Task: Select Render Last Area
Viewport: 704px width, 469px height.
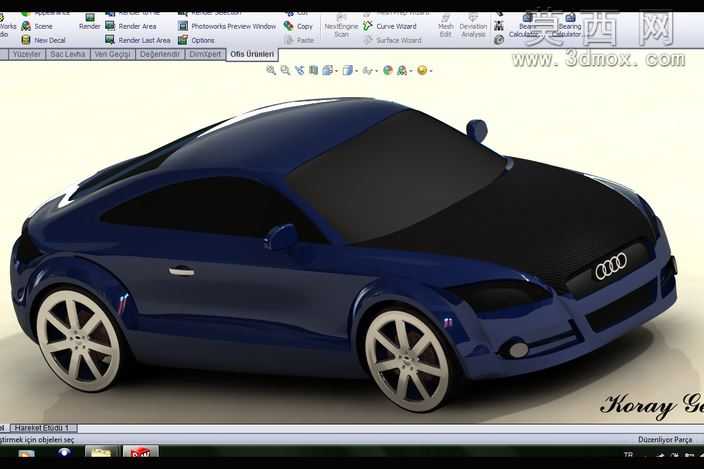Action: click(x=138, y=40)
